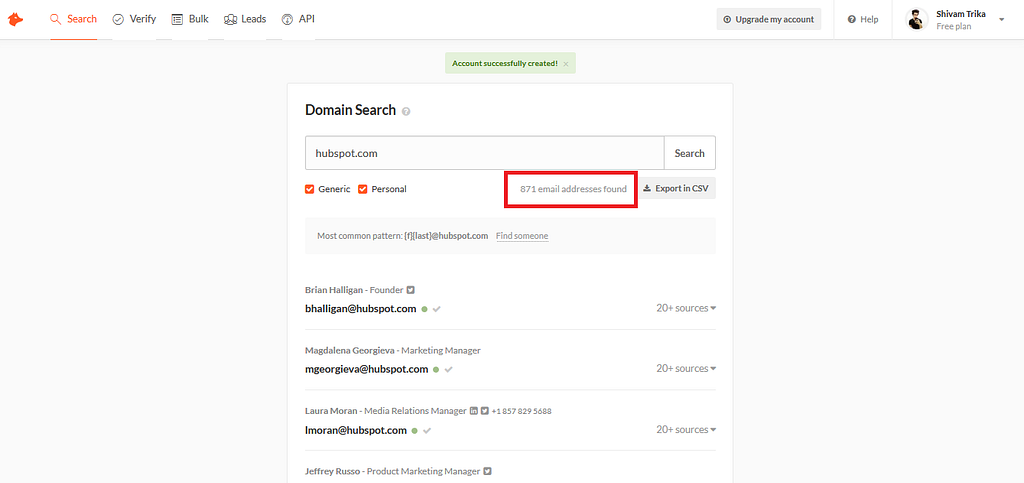Open Laura Moran's Twitter profile icon

485,411
